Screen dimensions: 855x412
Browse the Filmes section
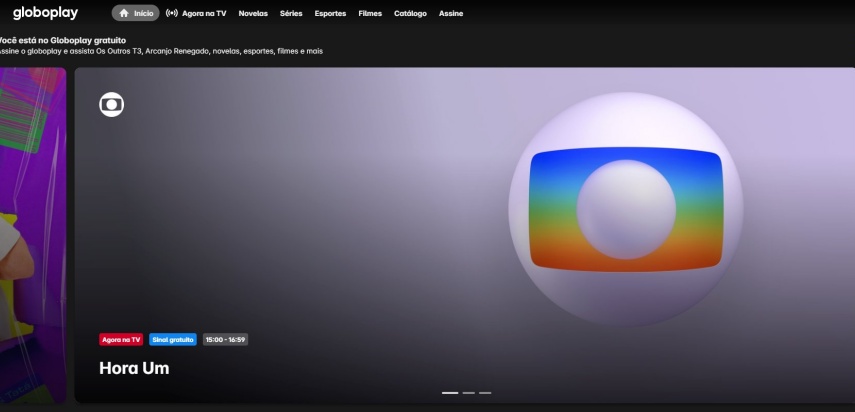[x=370, y=14]
